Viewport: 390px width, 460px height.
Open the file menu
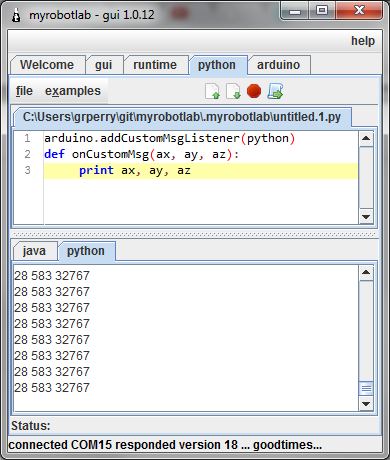(x=24, y=91)
